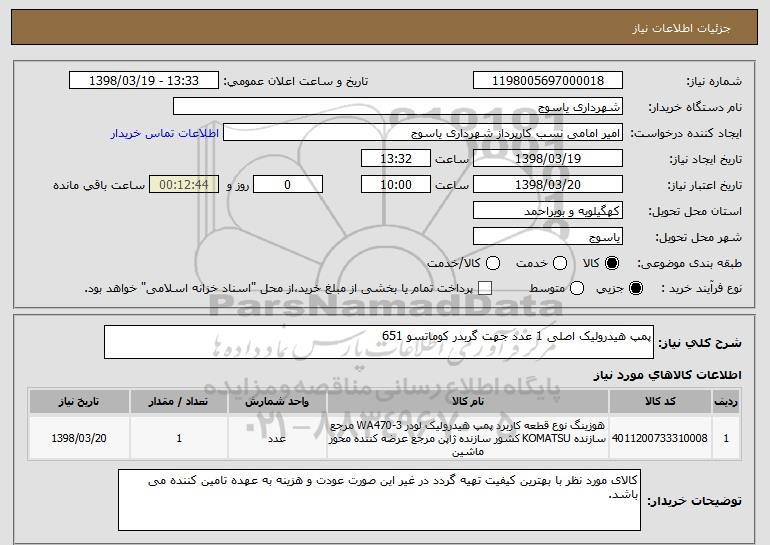The height and width of the screenshot is (545, 770).
Task: Click the تاریخ و ساعت اعلان عمومی field
Action: 144,81
